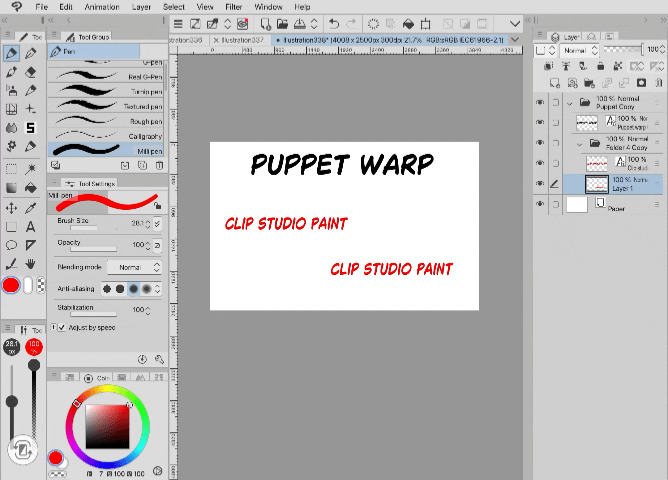Select the Text tool (A icon)
Image resolution: width=668 pixels, height=480 pixels.
(30, 227)
